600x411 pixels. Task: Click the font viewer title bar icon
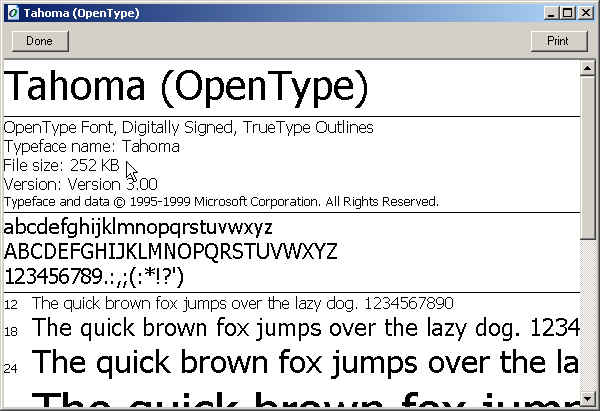click(13, 13)
